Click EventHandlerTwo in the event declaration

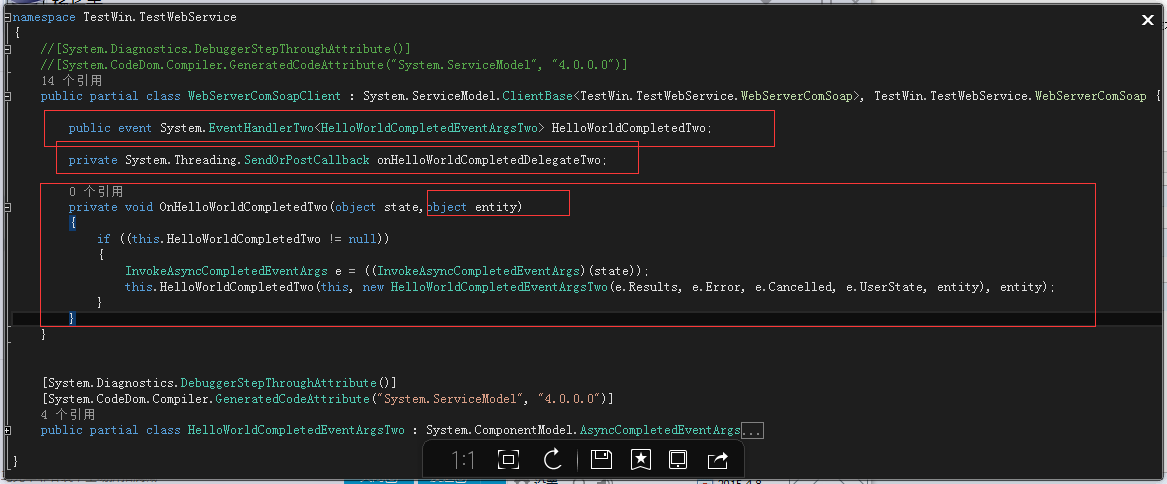point(260,128)
